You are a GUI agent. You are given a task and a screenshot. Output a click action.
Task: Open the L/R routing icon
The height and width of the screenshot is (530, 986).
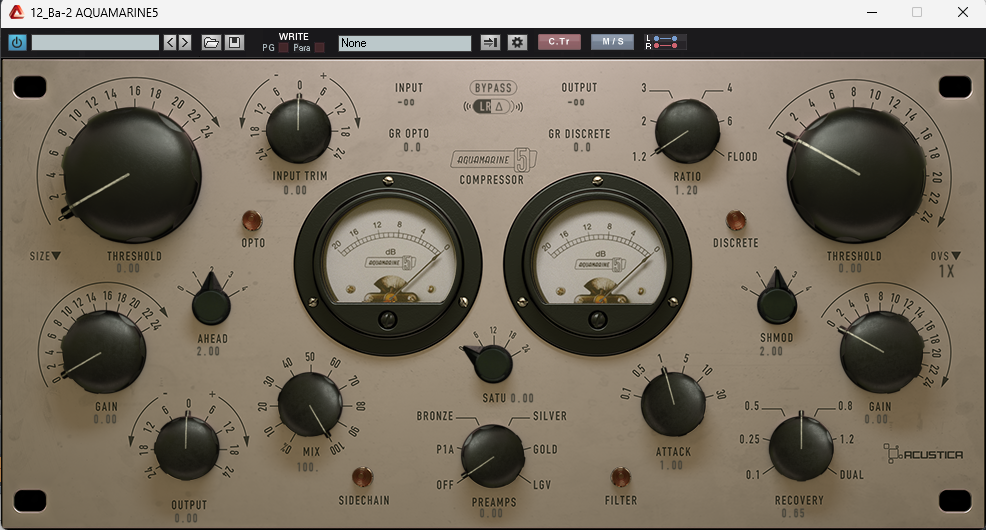(x=665, y=43)
